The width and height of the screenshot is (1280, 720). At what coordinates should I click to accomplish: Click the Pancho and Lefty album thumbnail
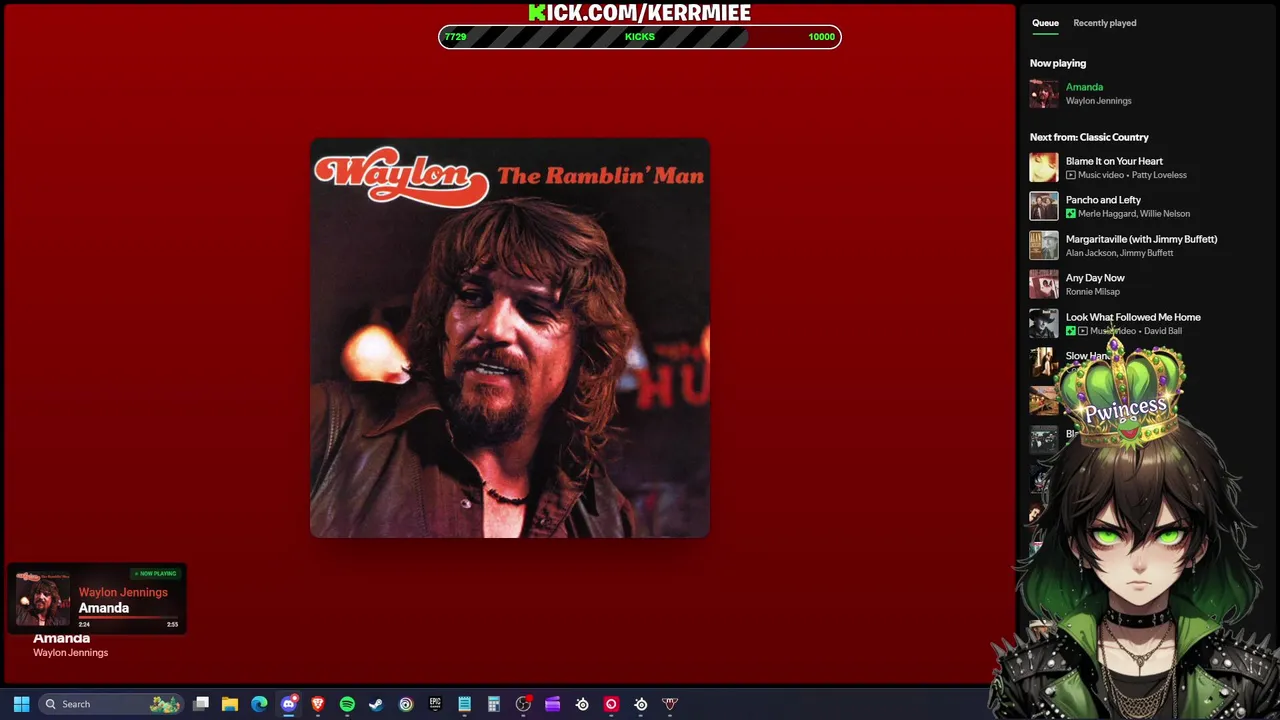[1044, 207]
